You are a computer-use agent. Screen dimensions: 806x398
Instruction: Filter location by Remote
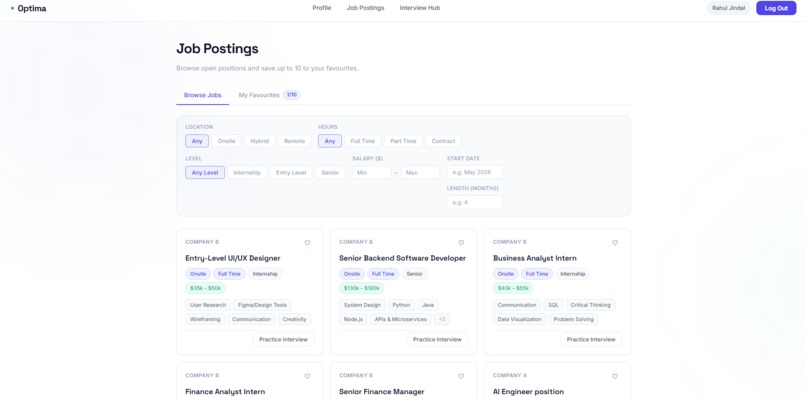[295, 141]
